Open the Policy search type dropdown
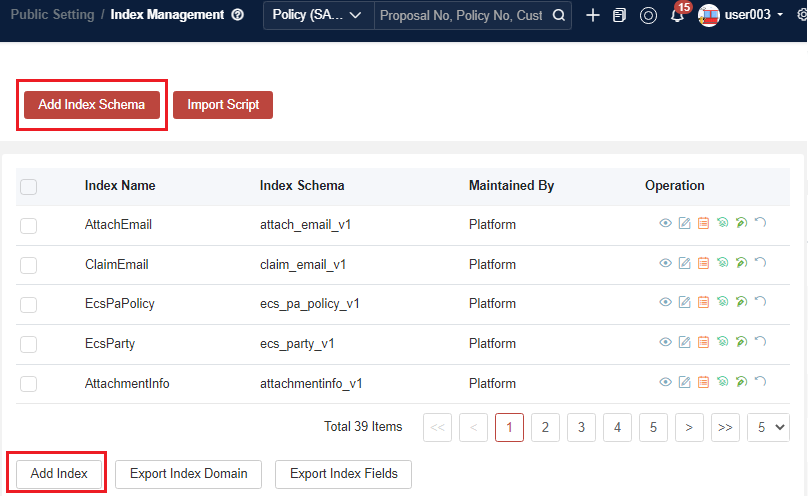Screen dimensions: 808x496 pos(317,16)
